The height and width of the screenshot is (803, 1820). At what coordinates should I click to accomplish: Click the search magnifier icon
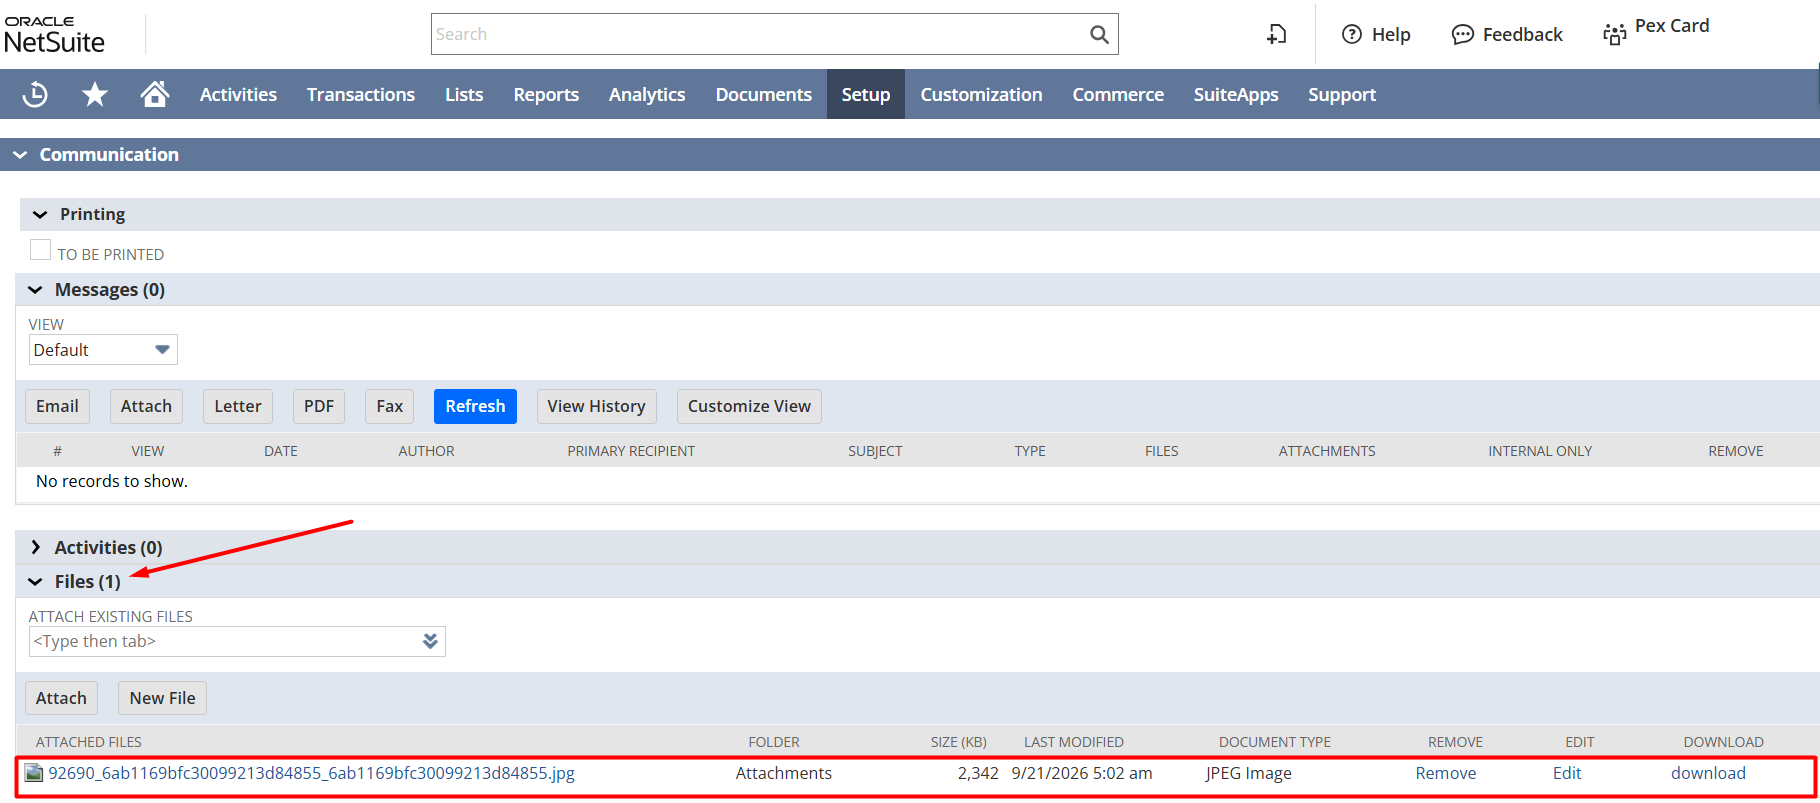point(1099,34)
